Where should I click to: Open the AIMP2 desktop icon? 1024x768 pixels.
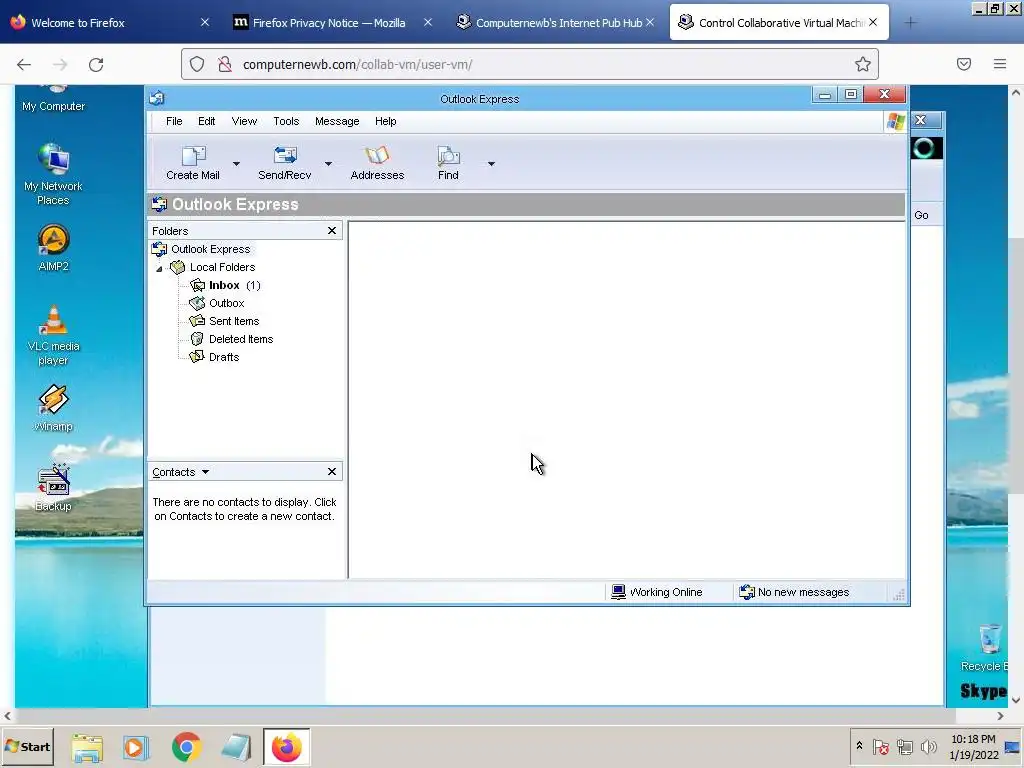coord(53,248)
